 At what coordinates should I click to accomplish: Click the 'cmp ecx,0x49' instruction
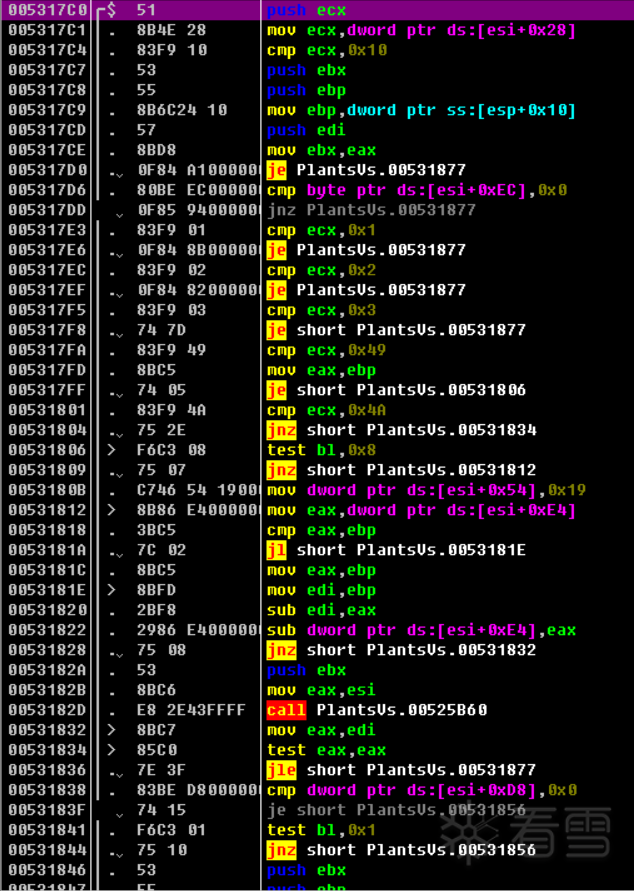pos(327,350)
